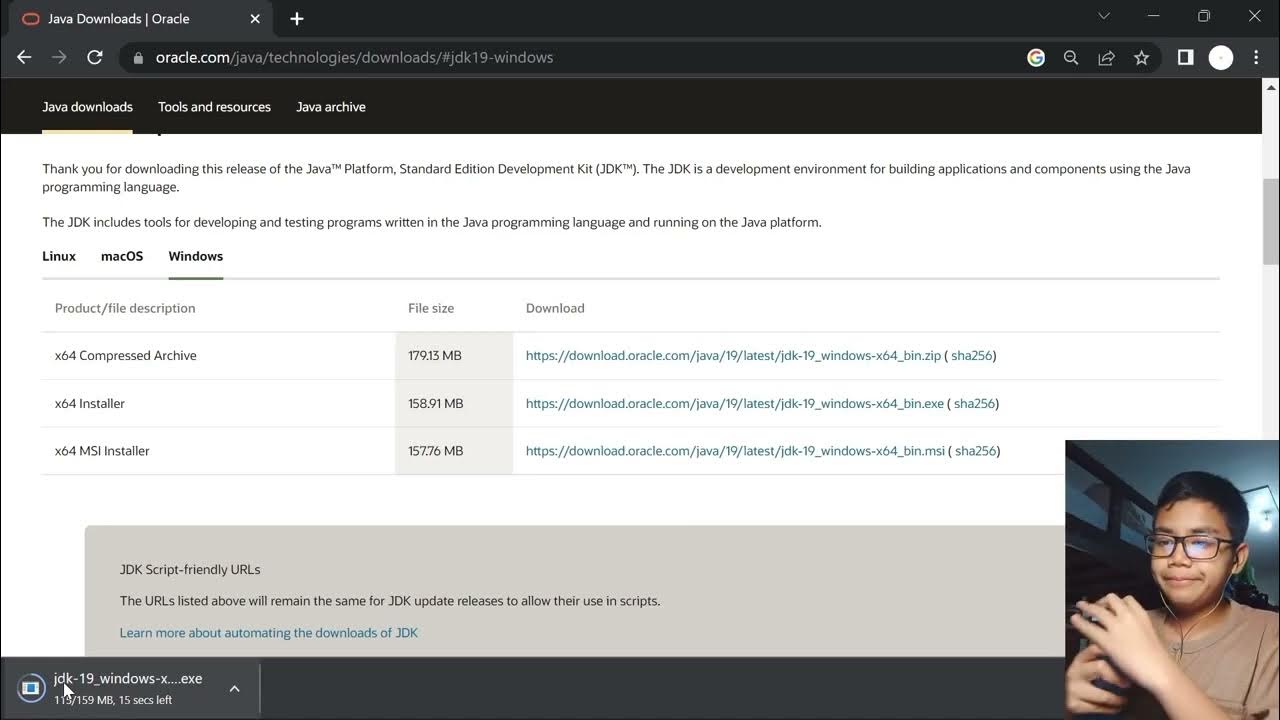Open the Java archive menu item
Viewport: 1280px width, 720px height.
(x=331, y=107)
